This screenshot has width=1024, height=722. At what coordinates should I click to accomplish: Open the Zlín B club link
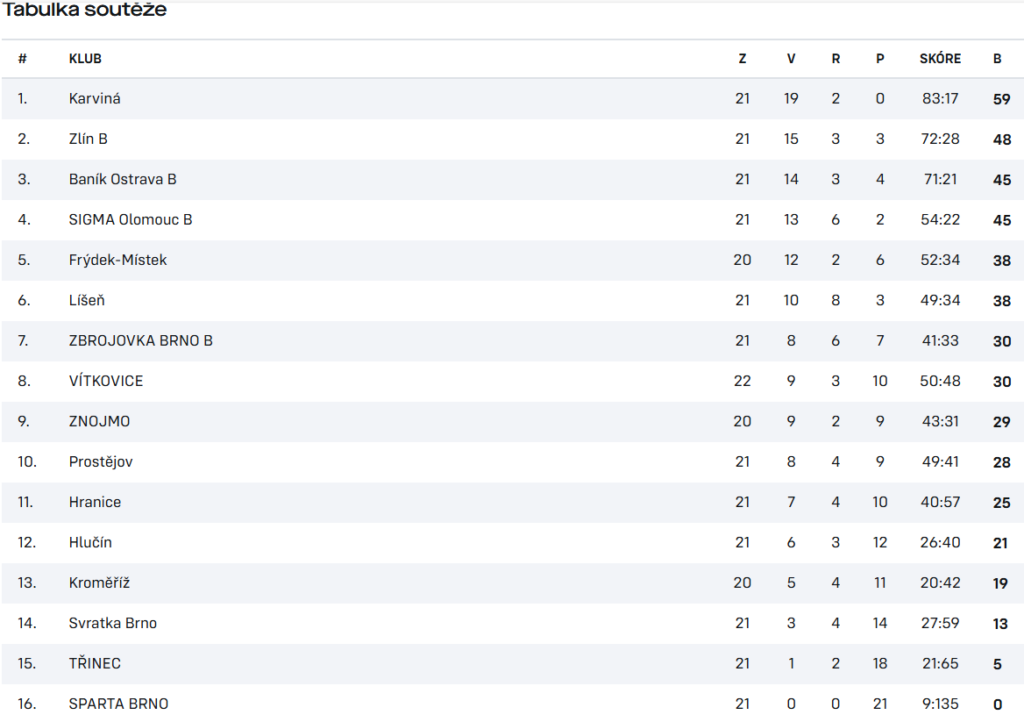point(88,139)
